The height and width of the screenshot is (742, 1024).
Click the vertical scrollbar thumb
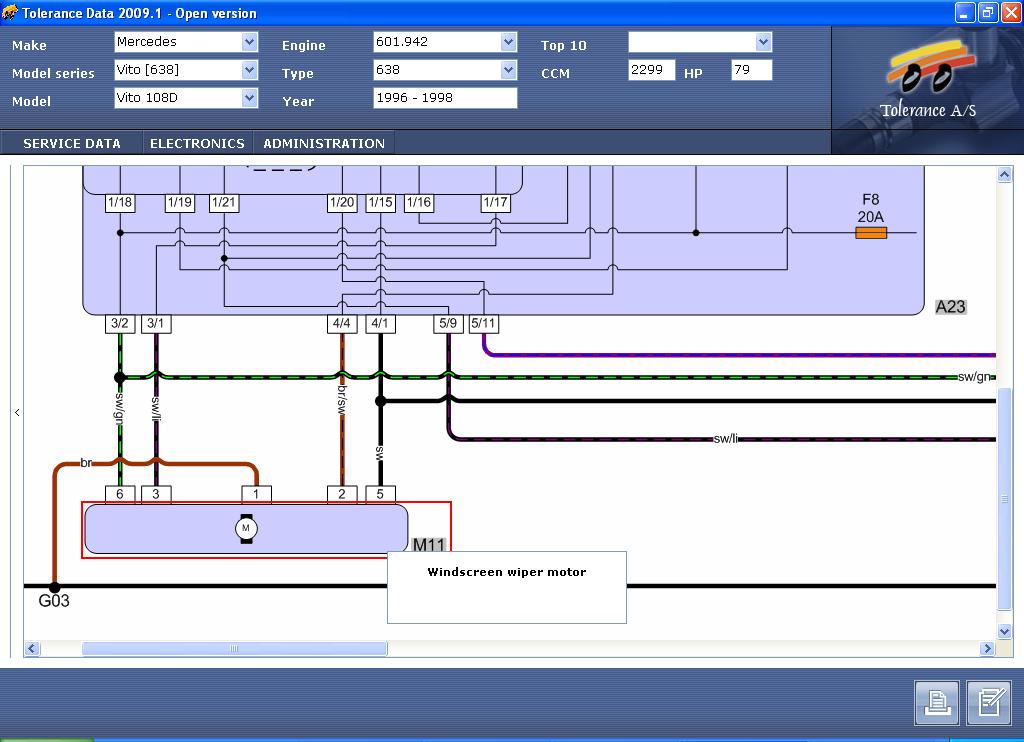pyautogui.click(x=1004, y=499)
